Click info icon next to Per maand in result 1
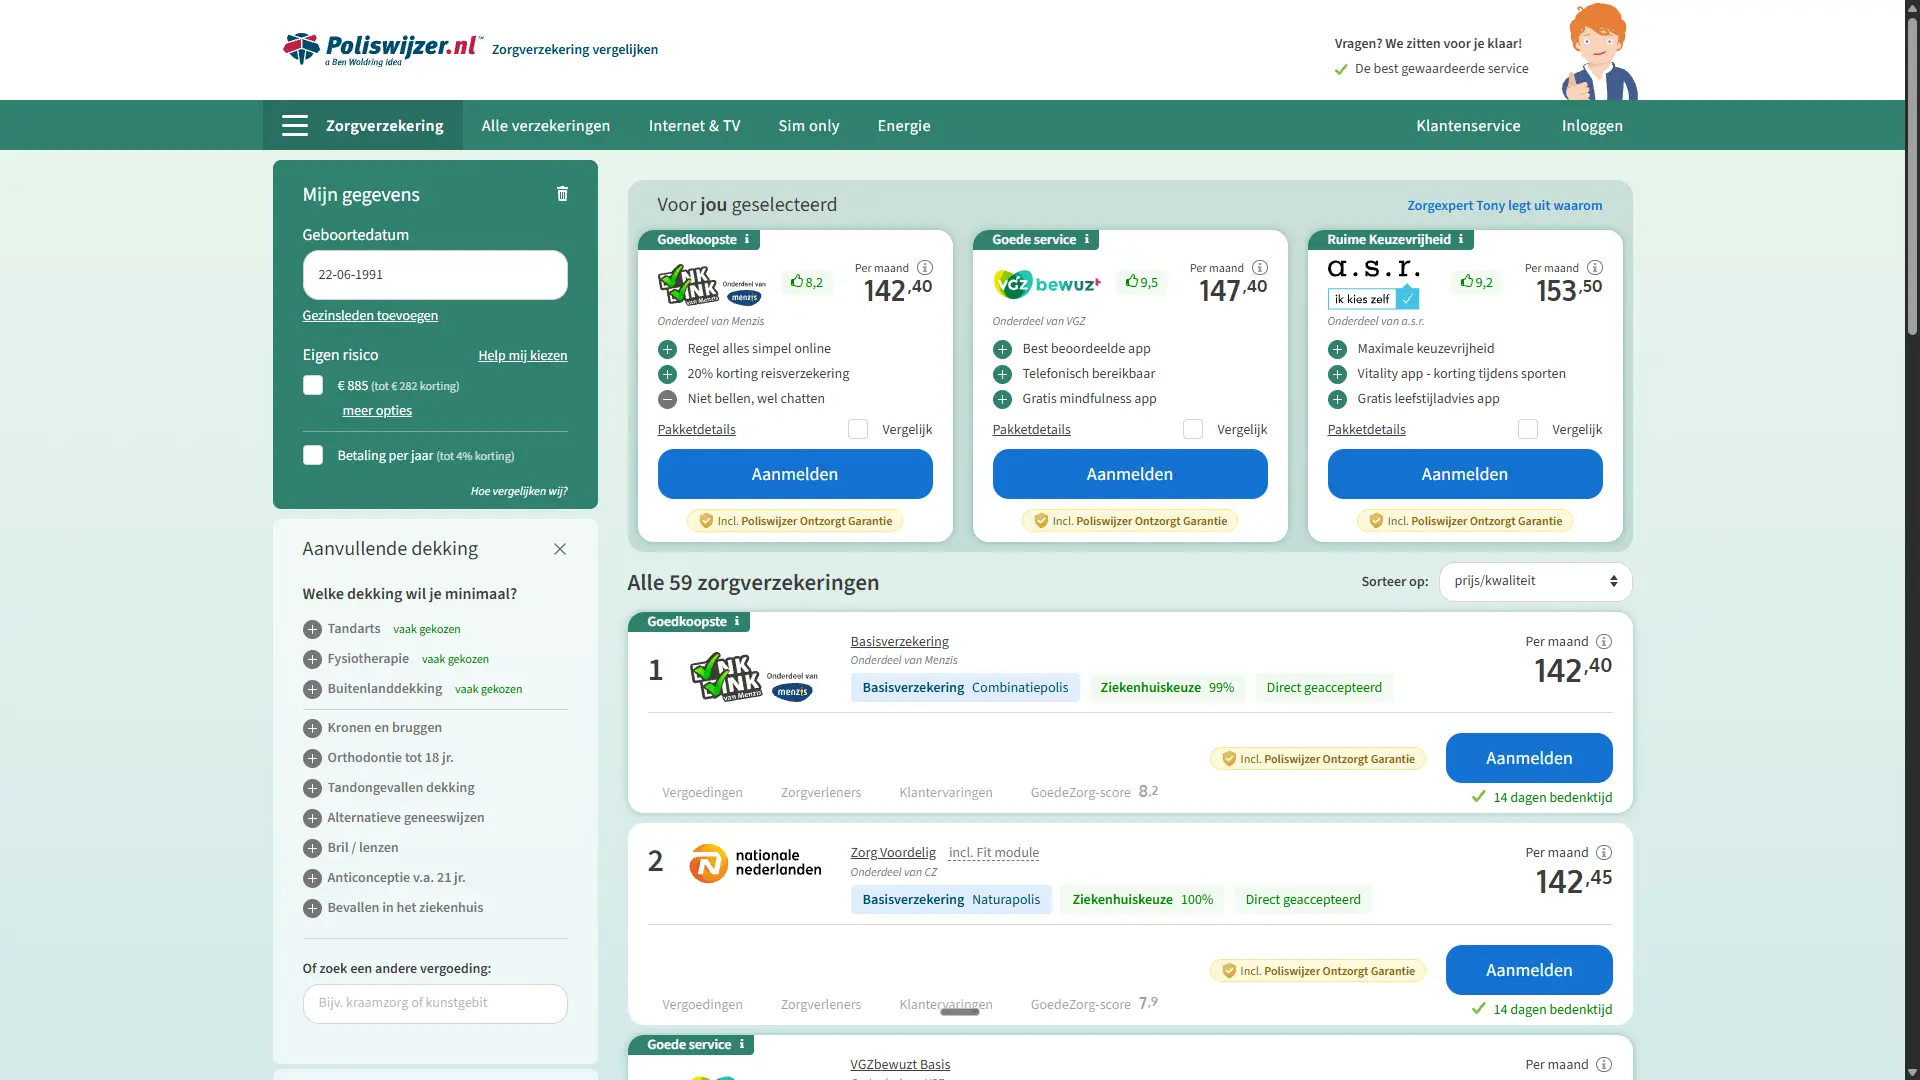 coord(1604,642)
